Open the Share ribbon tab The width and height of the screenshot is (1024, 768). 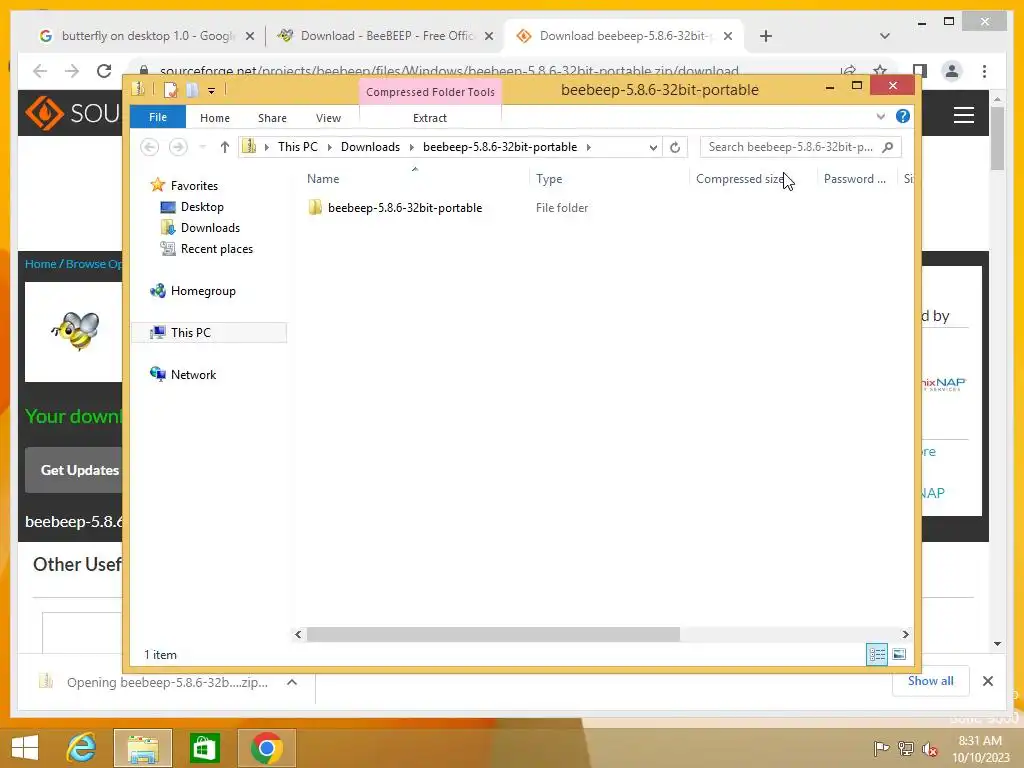[x=272, y=118]
